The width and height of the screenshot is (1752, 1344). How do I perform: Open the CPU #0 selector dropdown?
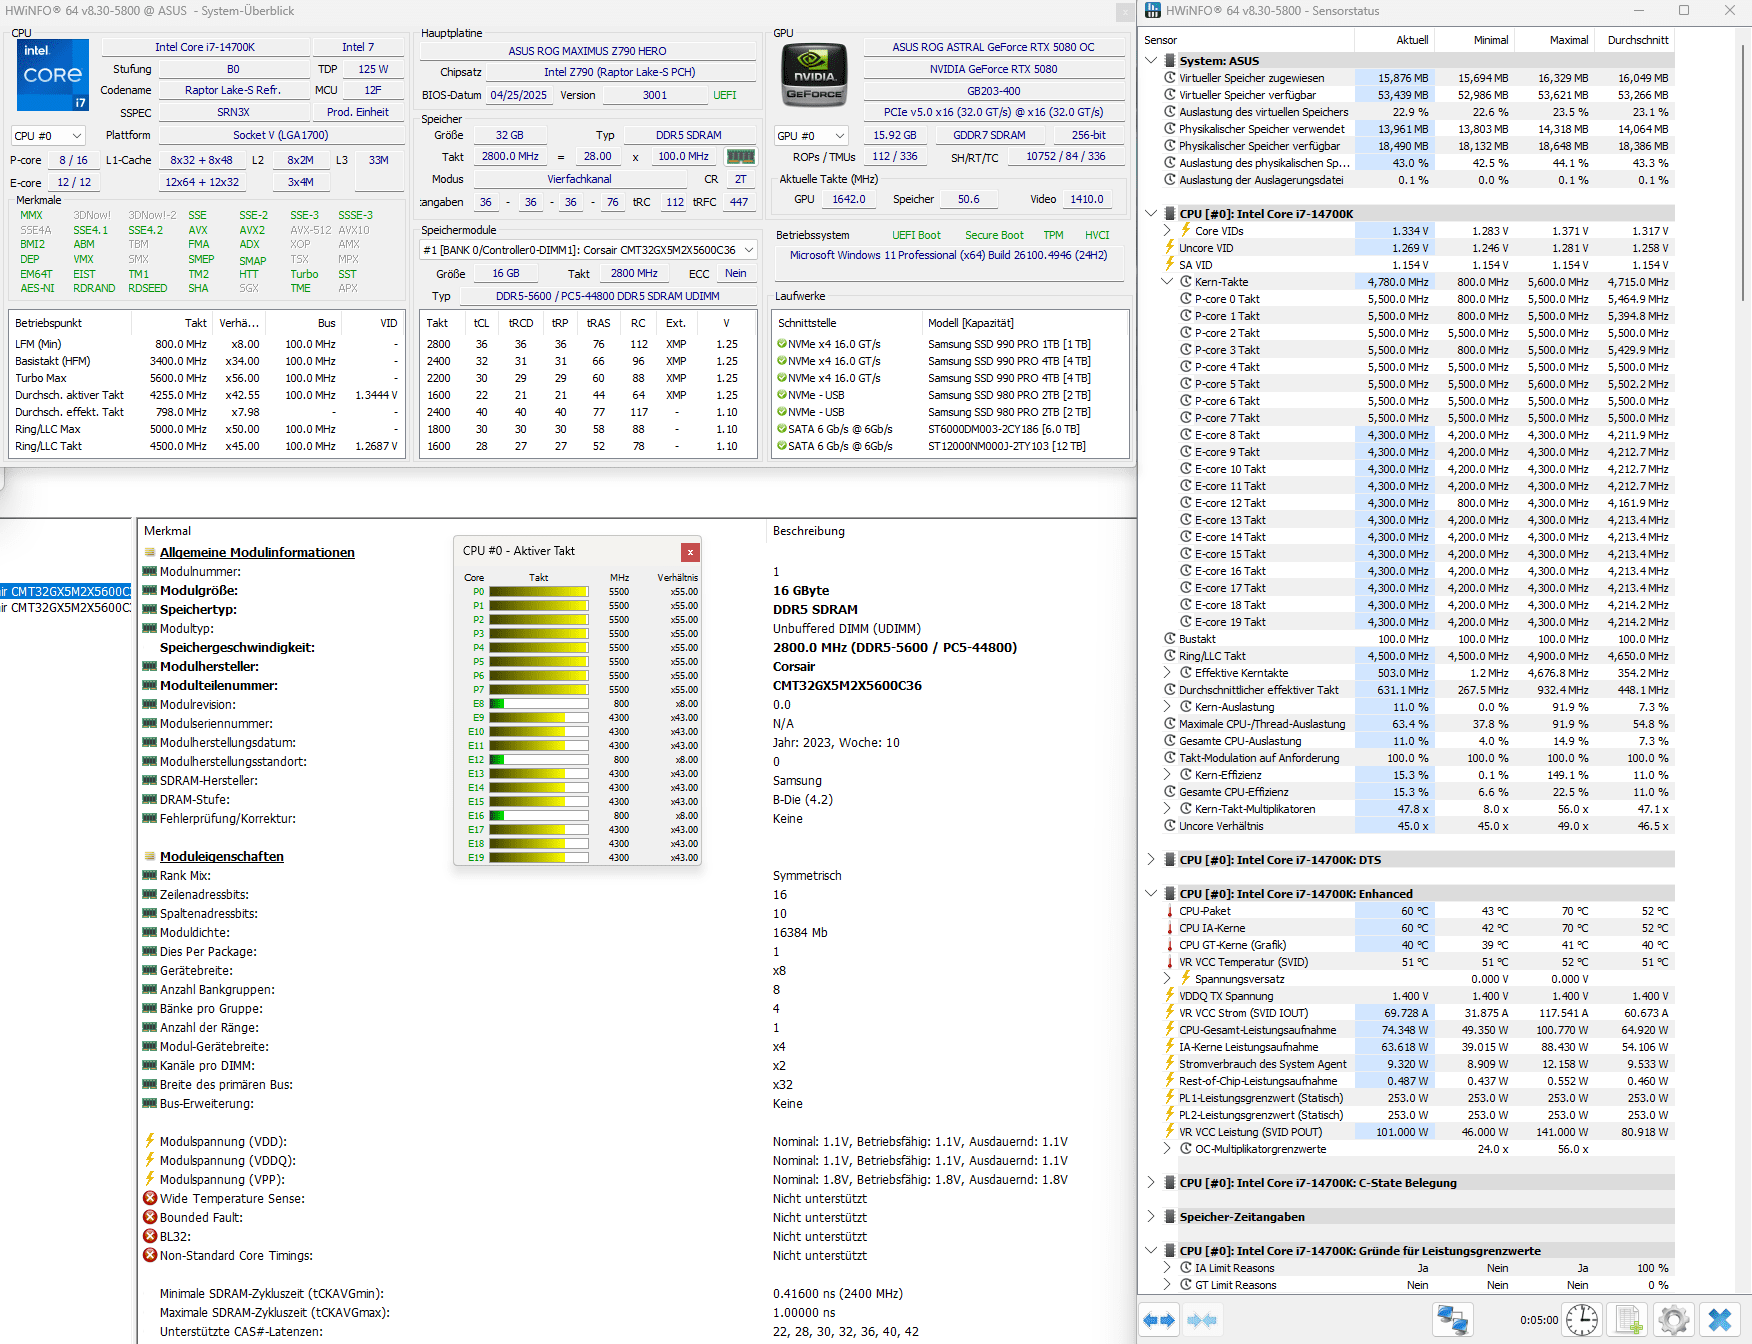coord(49,136)
